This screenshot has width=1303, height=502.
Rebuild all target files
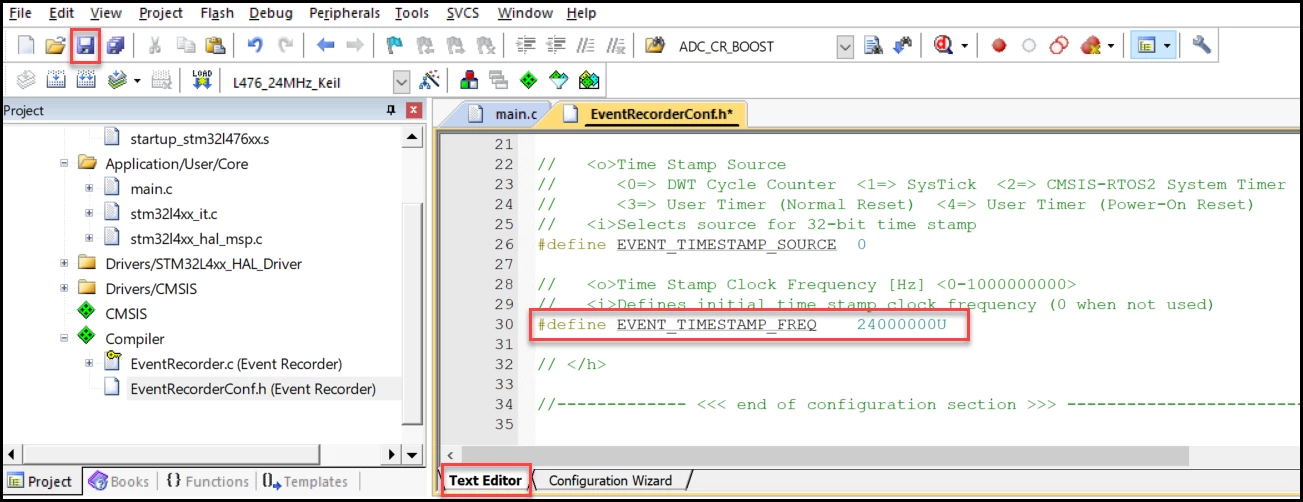pos(86,80)
